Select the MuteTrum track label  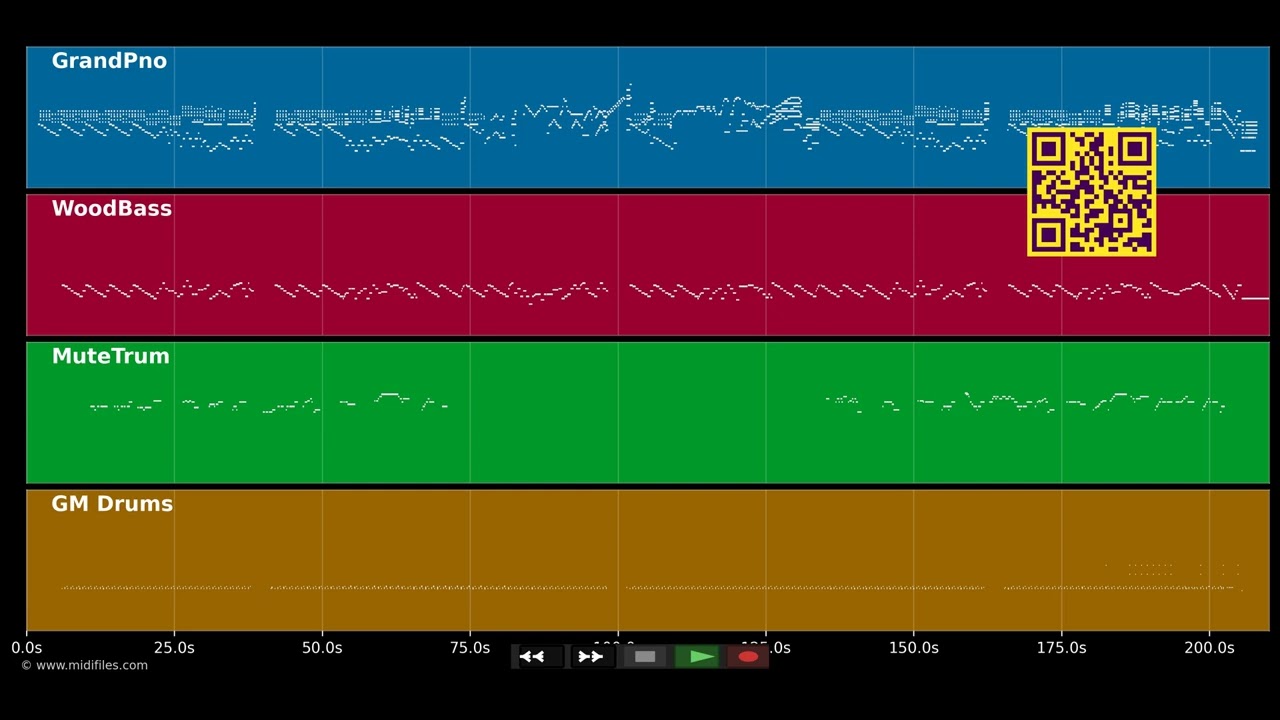[x=110, y=356]
